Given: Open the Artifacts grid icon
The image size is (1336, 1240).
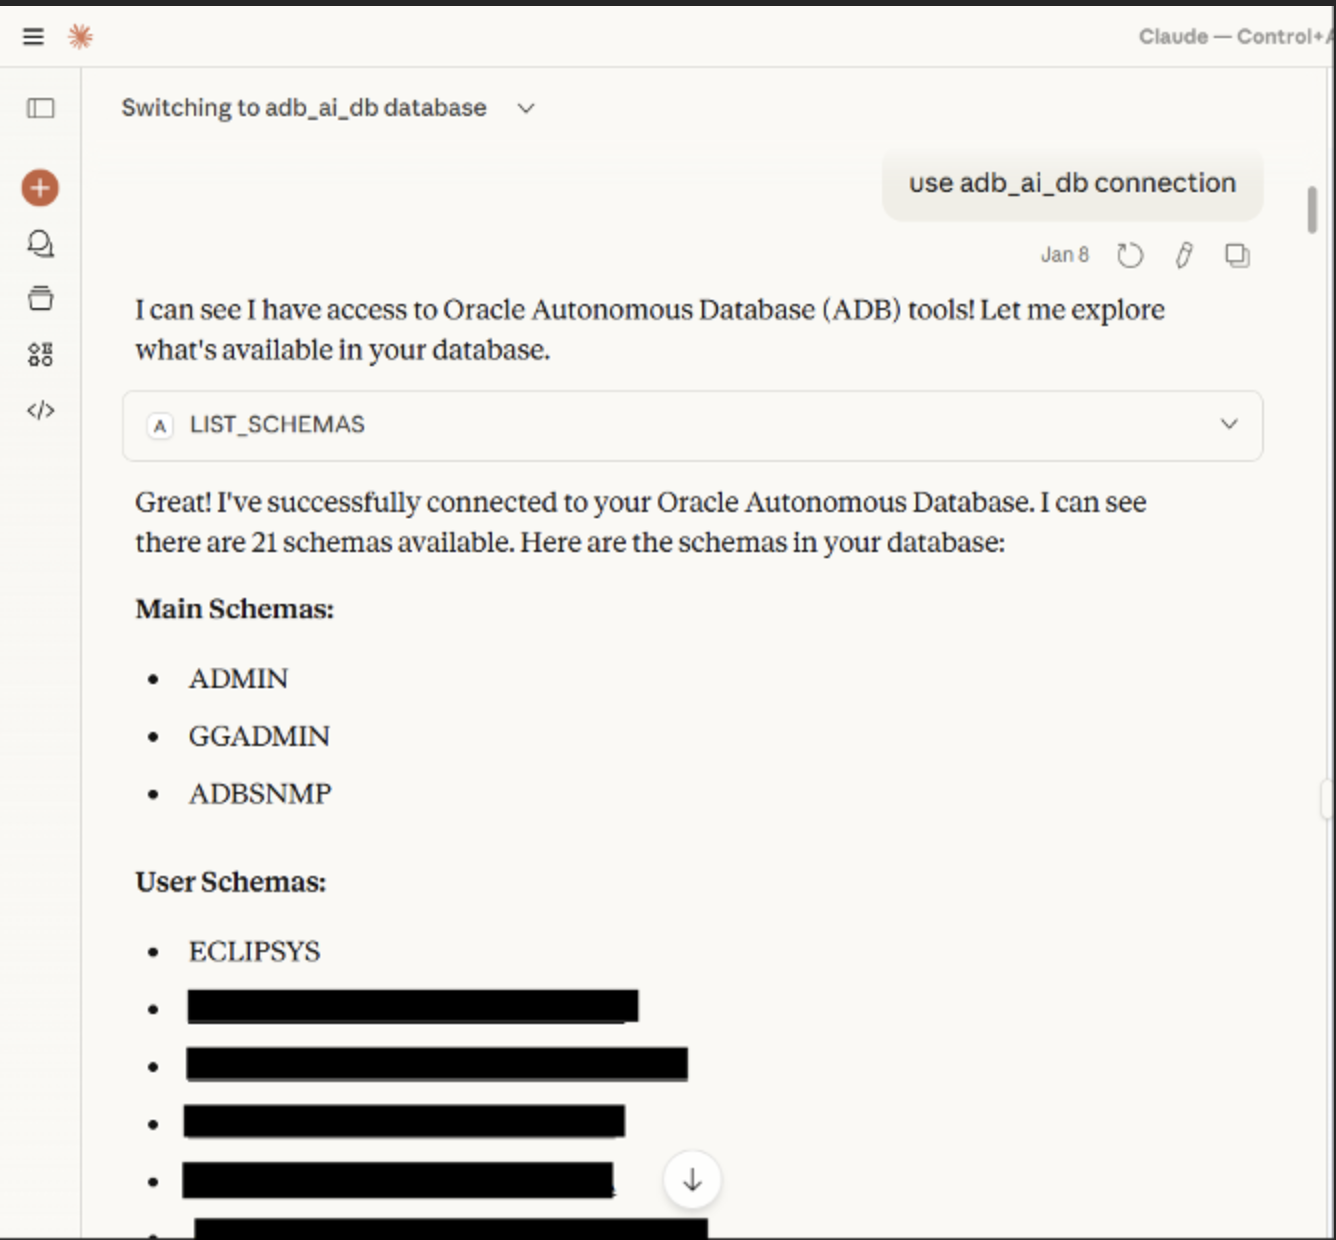Looking at the screenshot, I should (x=40, y=354).
